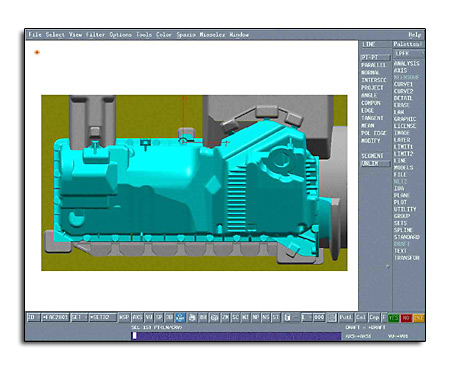
Task: Click the lock icon in bottom toolbar
Action: click(x=287, y=318)
